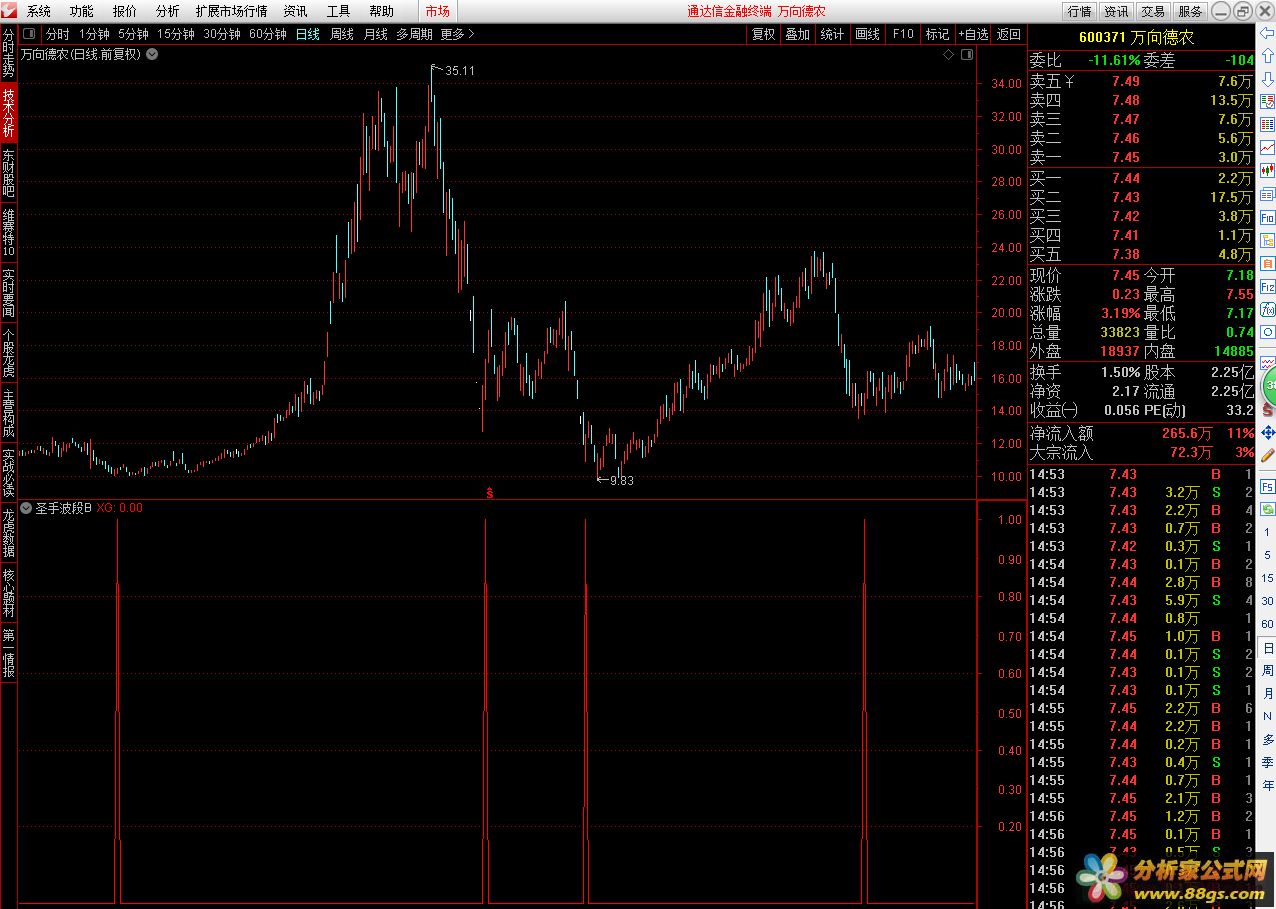Open the 龙虎数据 side tab
Image resolution: width=1276 pixels, height=909 pixels.
[8, 533]
